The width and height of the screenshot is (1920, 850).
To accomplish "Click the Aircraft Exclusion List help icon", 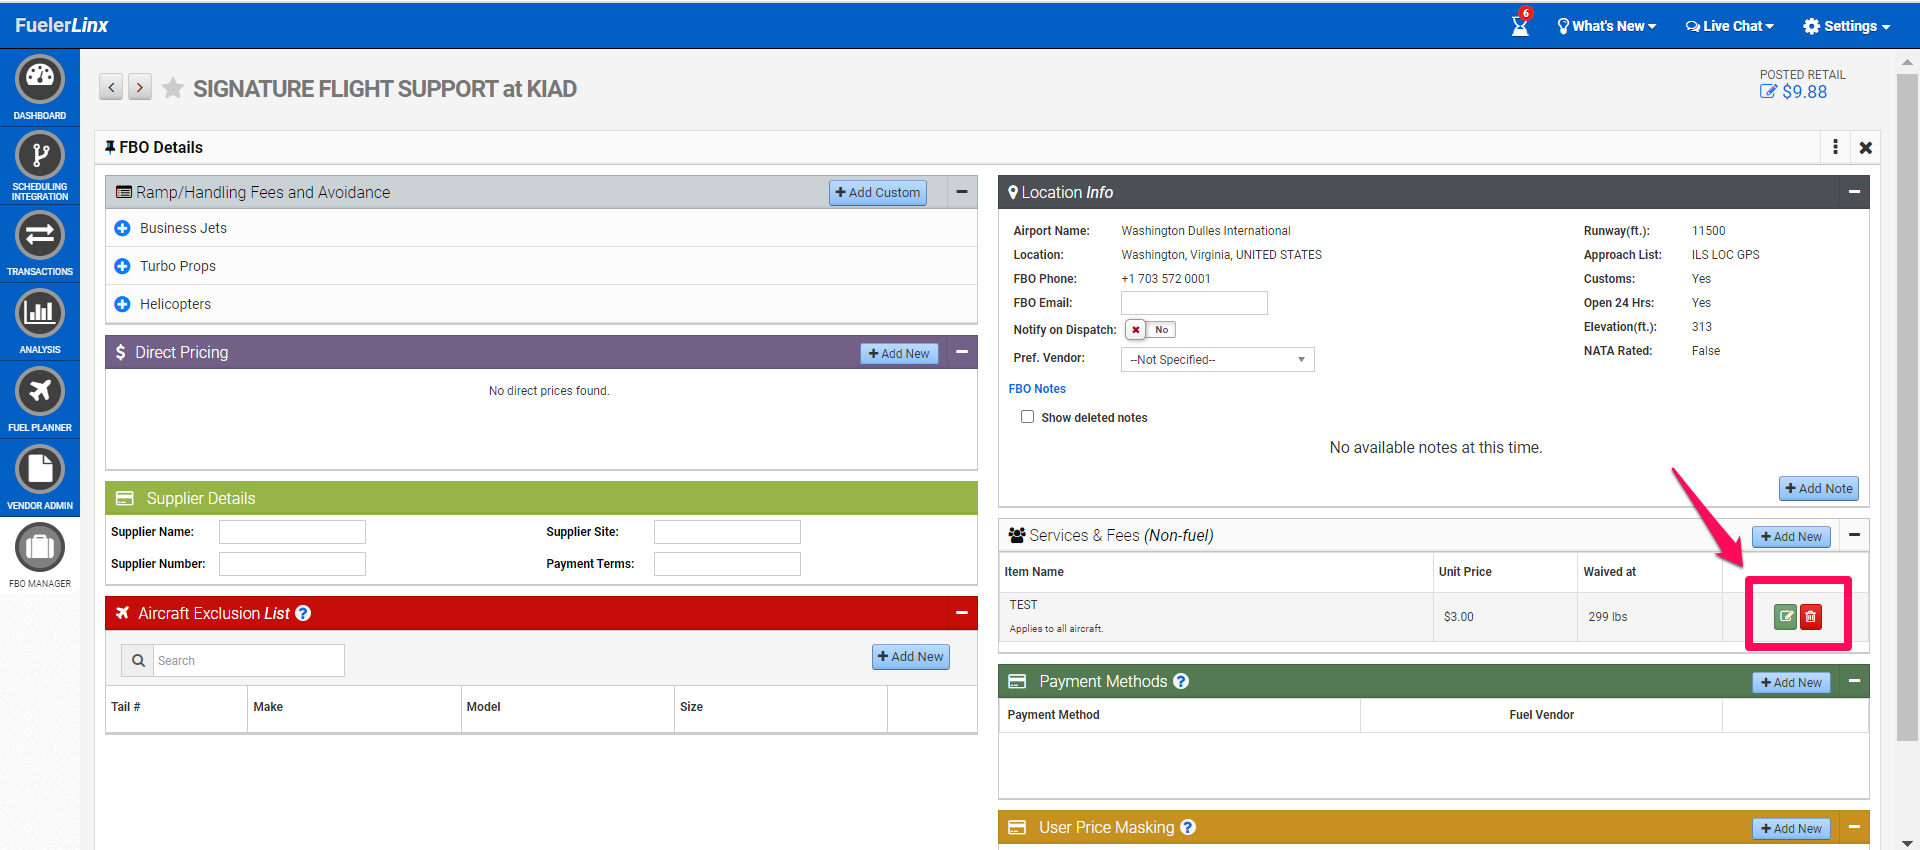I will [303, 613].
